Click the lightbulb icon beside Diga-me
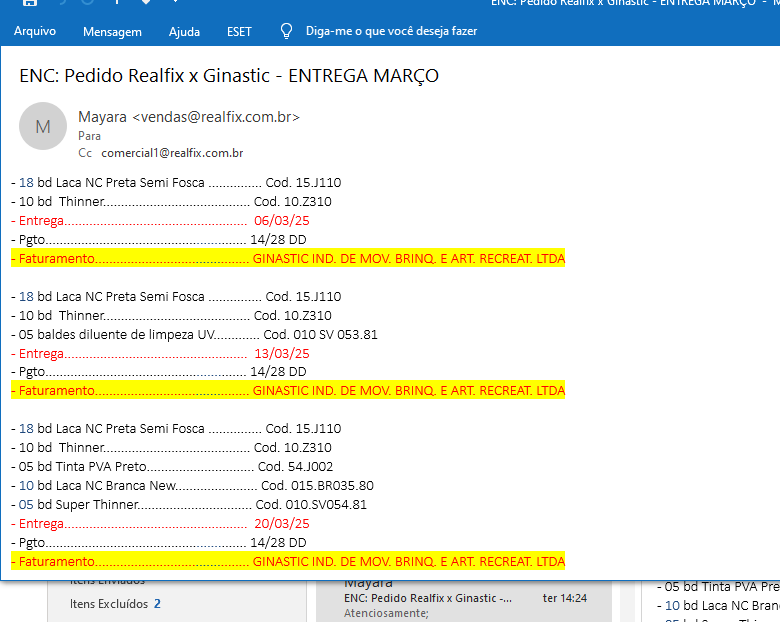This screenshot has height=622, width=780. click(x=286, y=31)
